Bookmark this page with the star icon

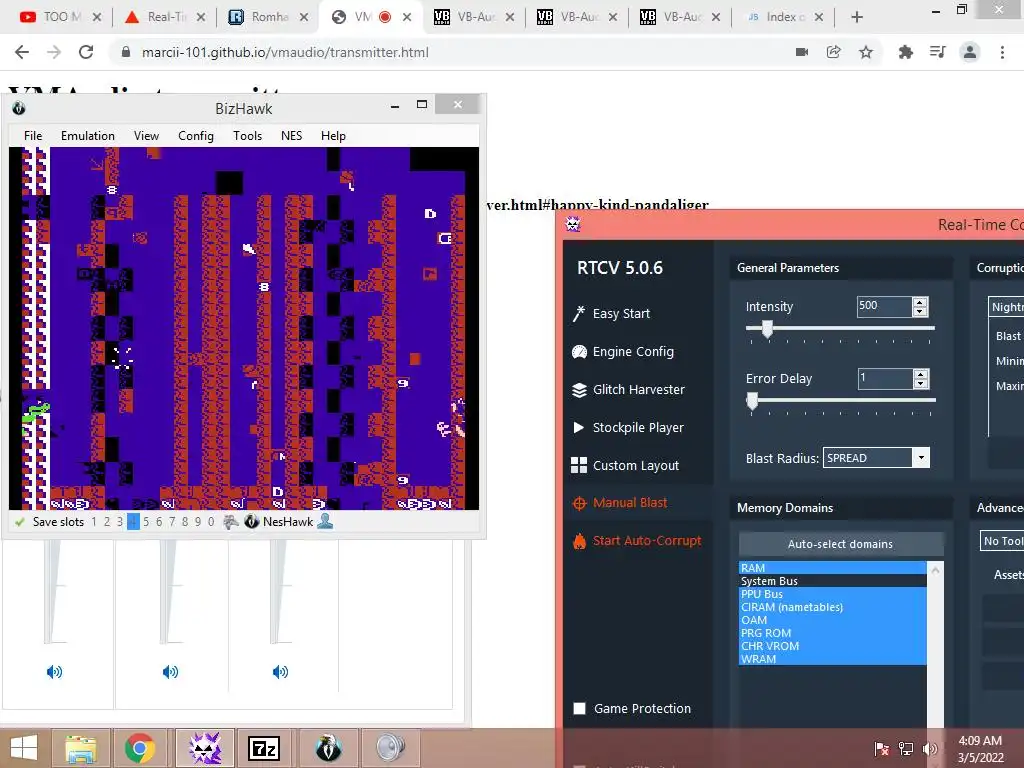coord(866,52)
